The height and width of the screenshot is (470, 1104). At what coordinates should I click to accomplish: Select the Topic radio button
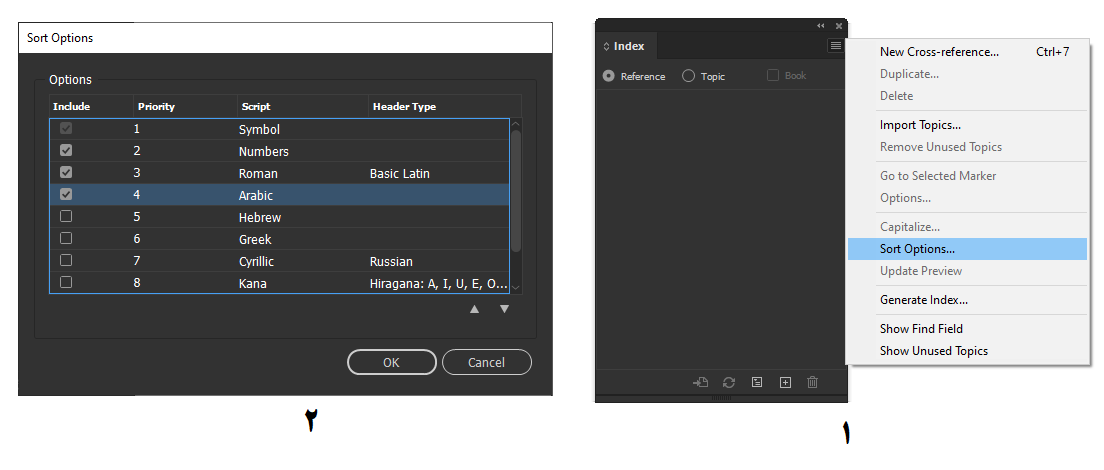pyautogui.click(x=689, y=75)
